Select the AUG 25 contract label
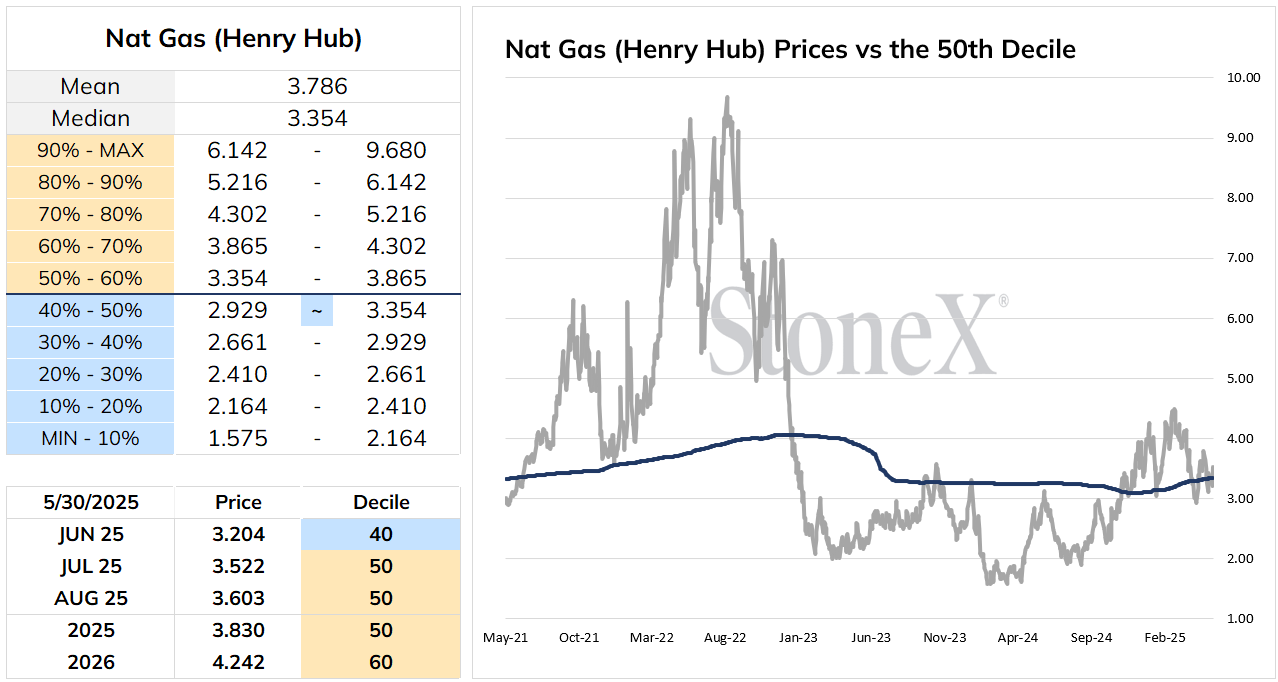 [x=90, y=598]
